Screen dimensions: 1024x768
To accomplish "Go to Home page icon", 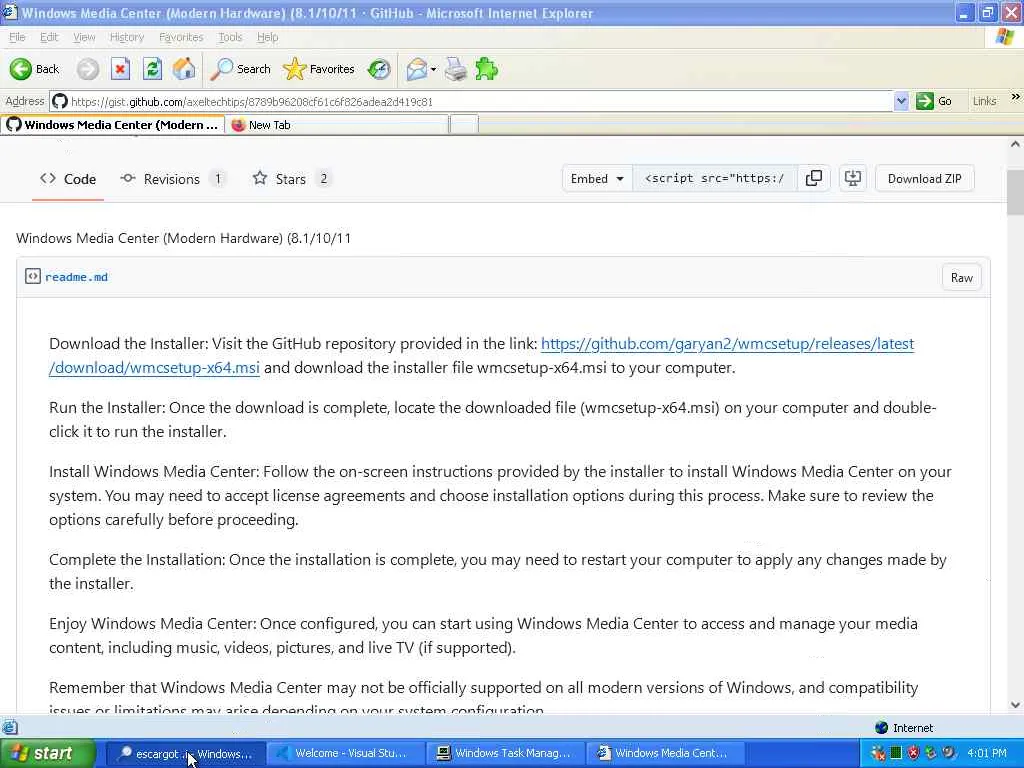I will (x=184, y=69).
